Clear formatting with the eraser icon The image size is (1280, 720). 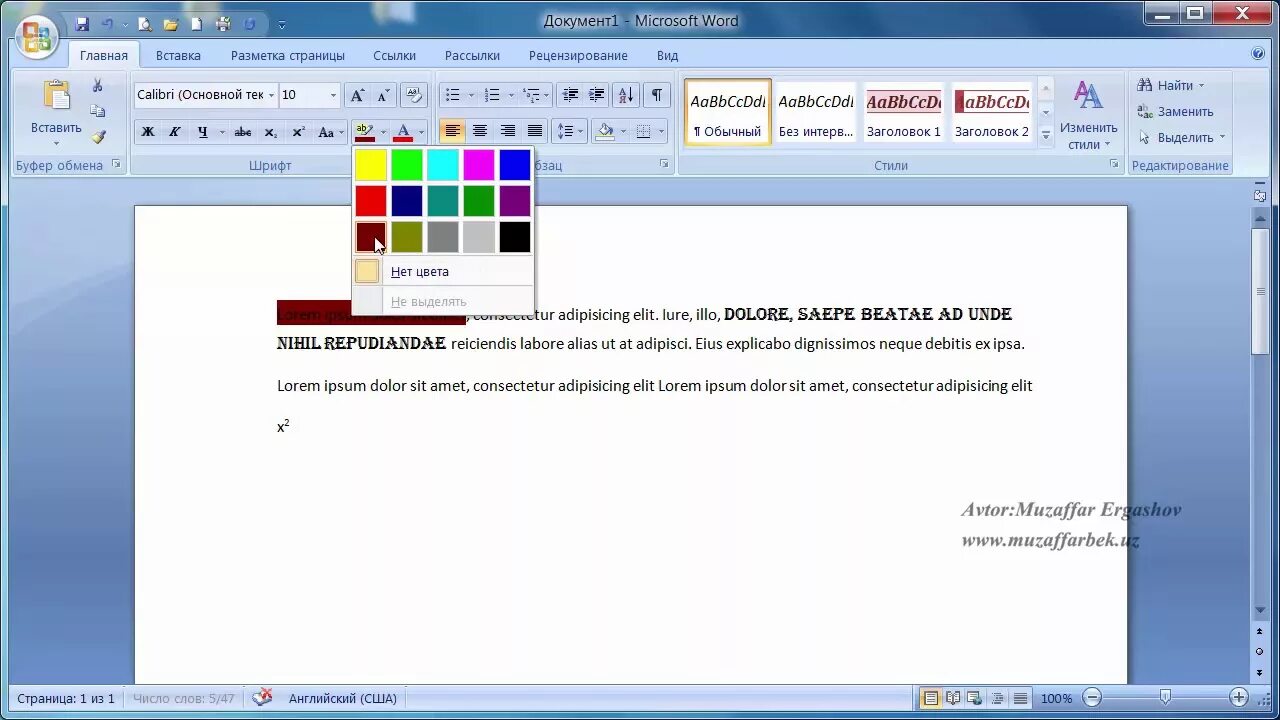click(413, 95)
